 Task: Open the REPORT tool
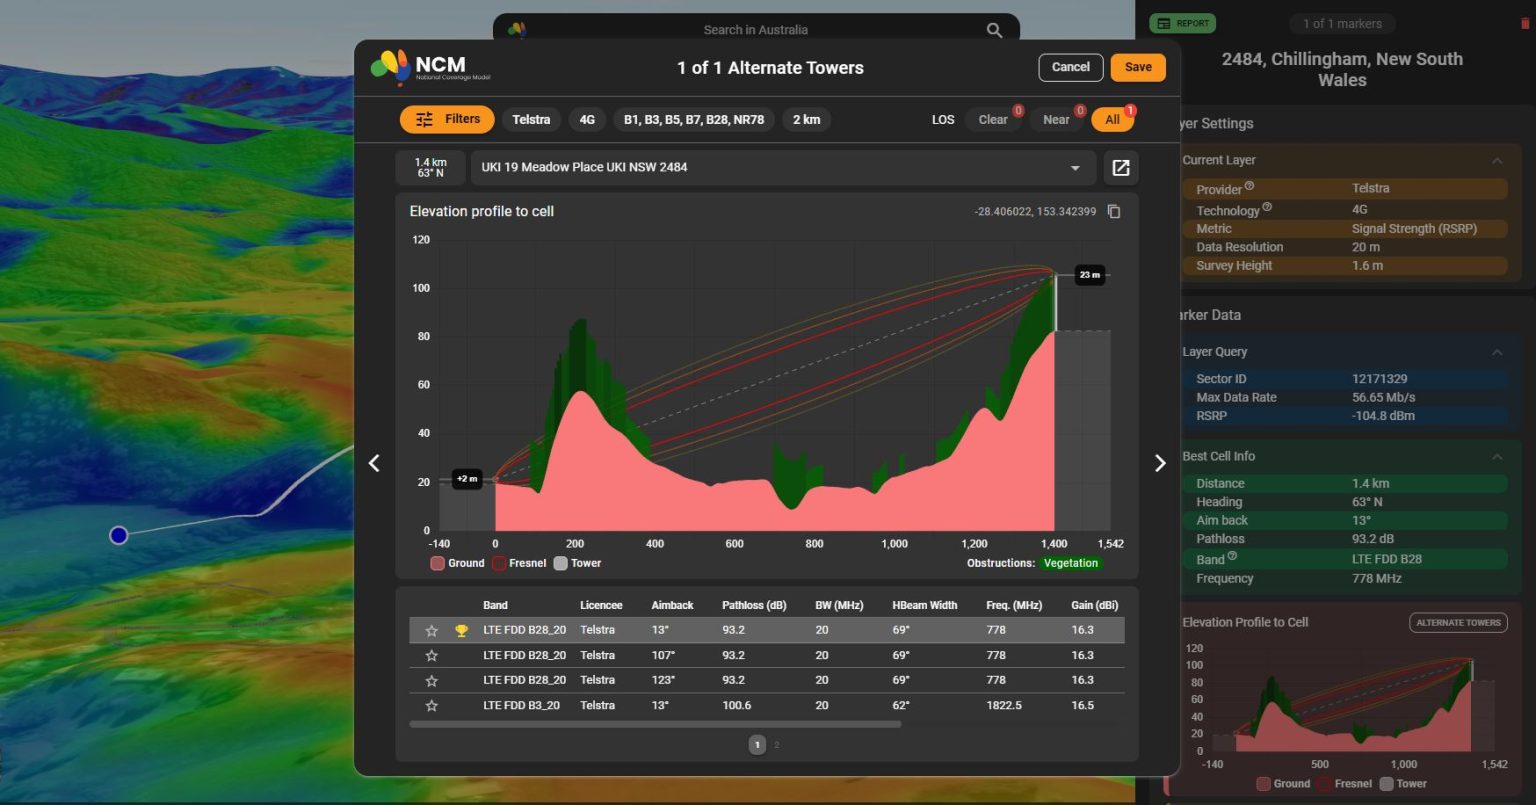[x=1182, y=23]
